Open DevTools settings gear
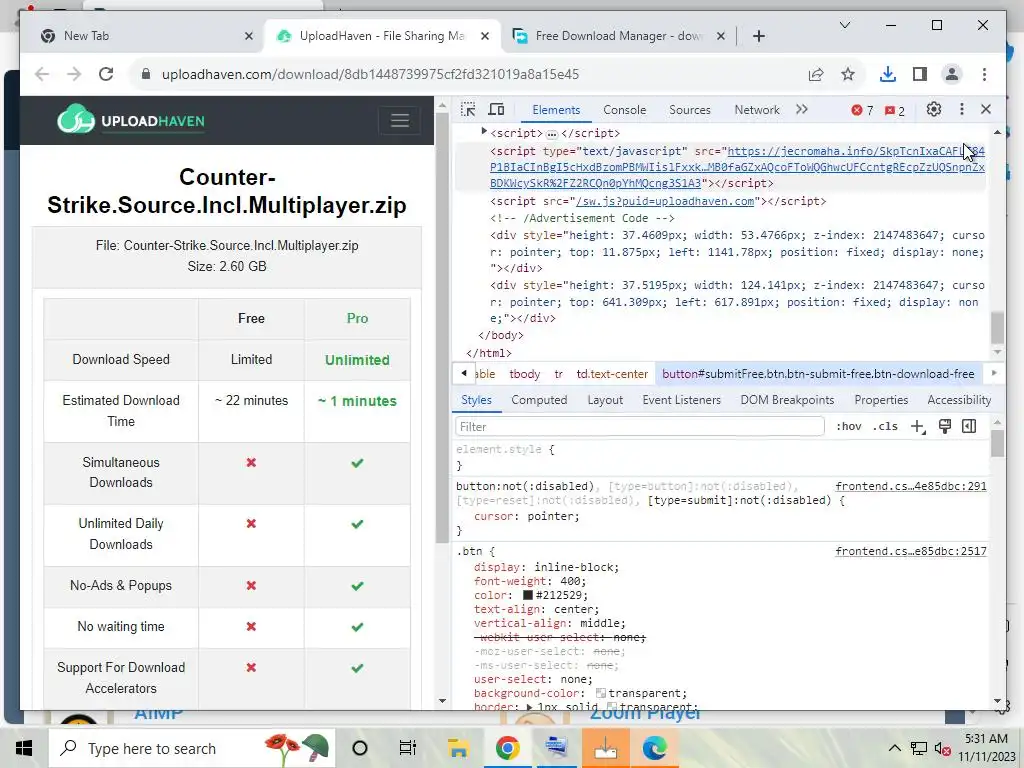Image resolution: width=1024 pixels, height=768 pixels. (934, 110)
